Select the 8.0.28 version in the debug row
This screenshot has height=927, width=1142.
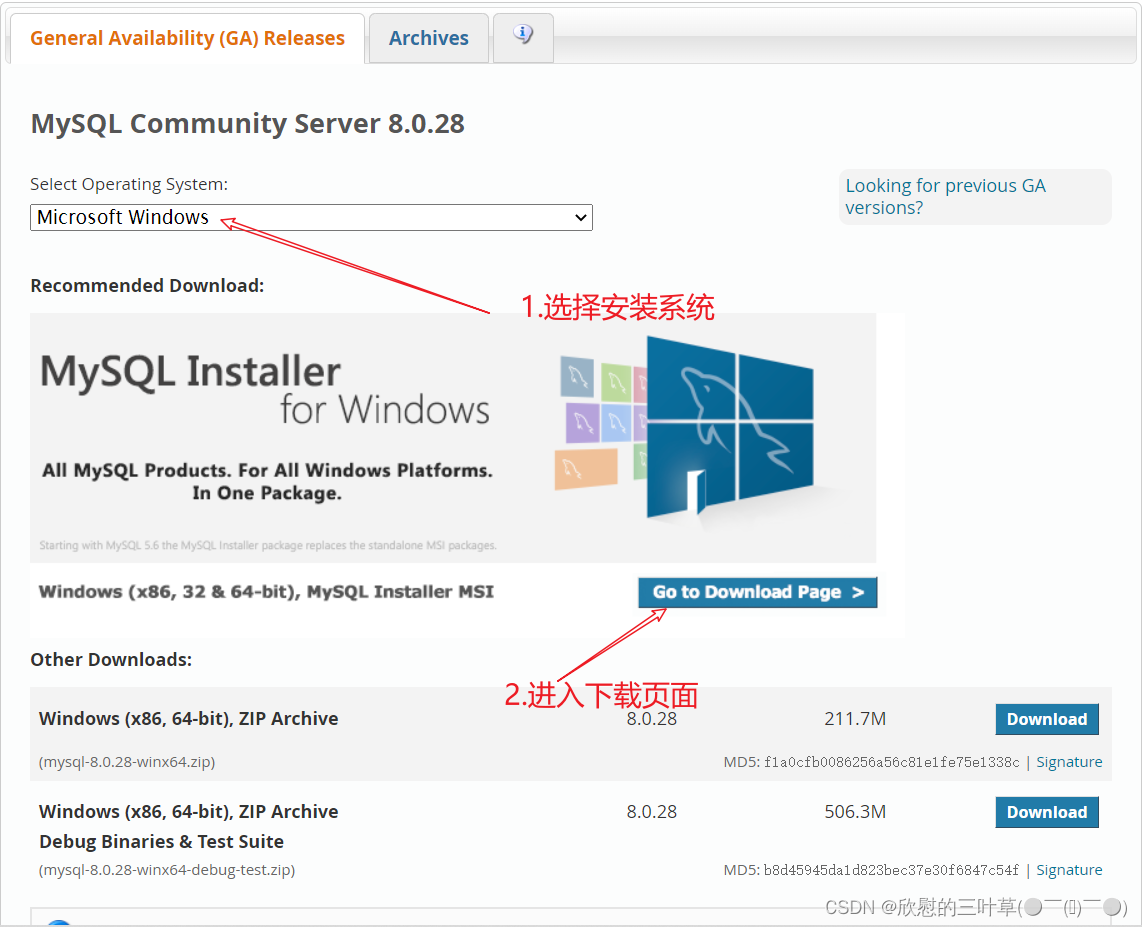coord(651,811)
